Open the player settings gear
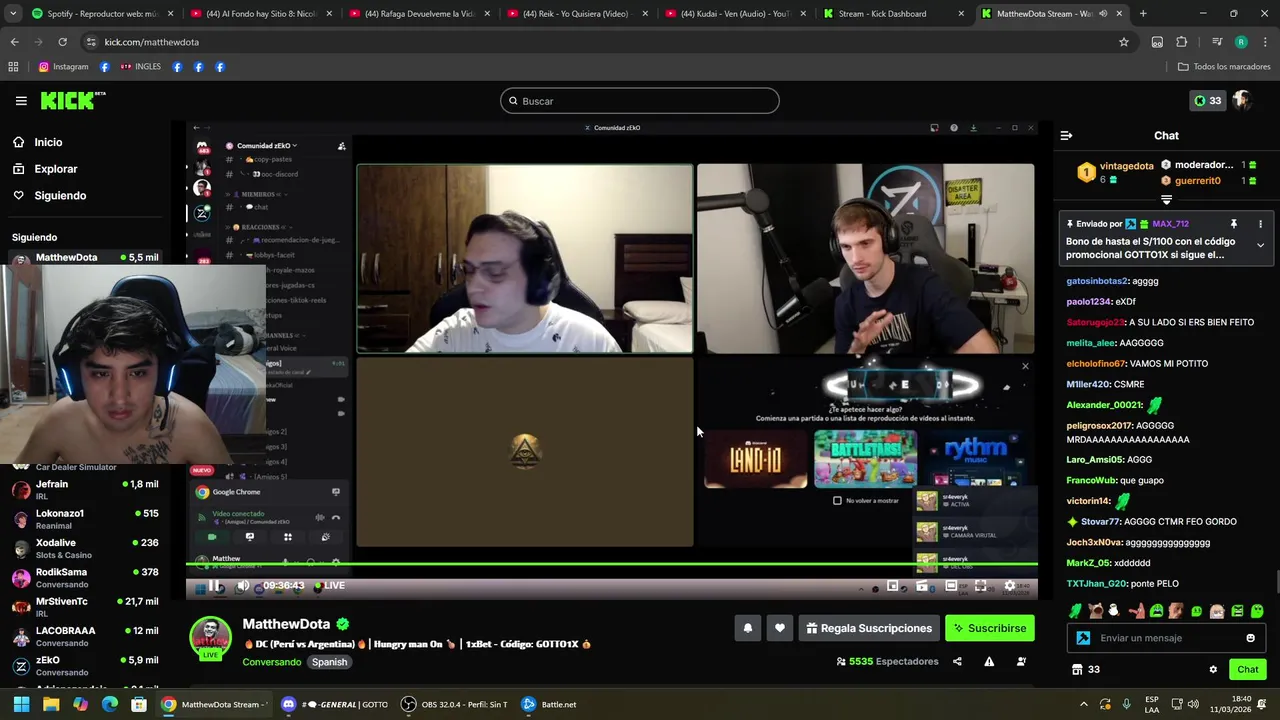The height and width of the screenshot is (720, 1280). tap(1009, 586)
